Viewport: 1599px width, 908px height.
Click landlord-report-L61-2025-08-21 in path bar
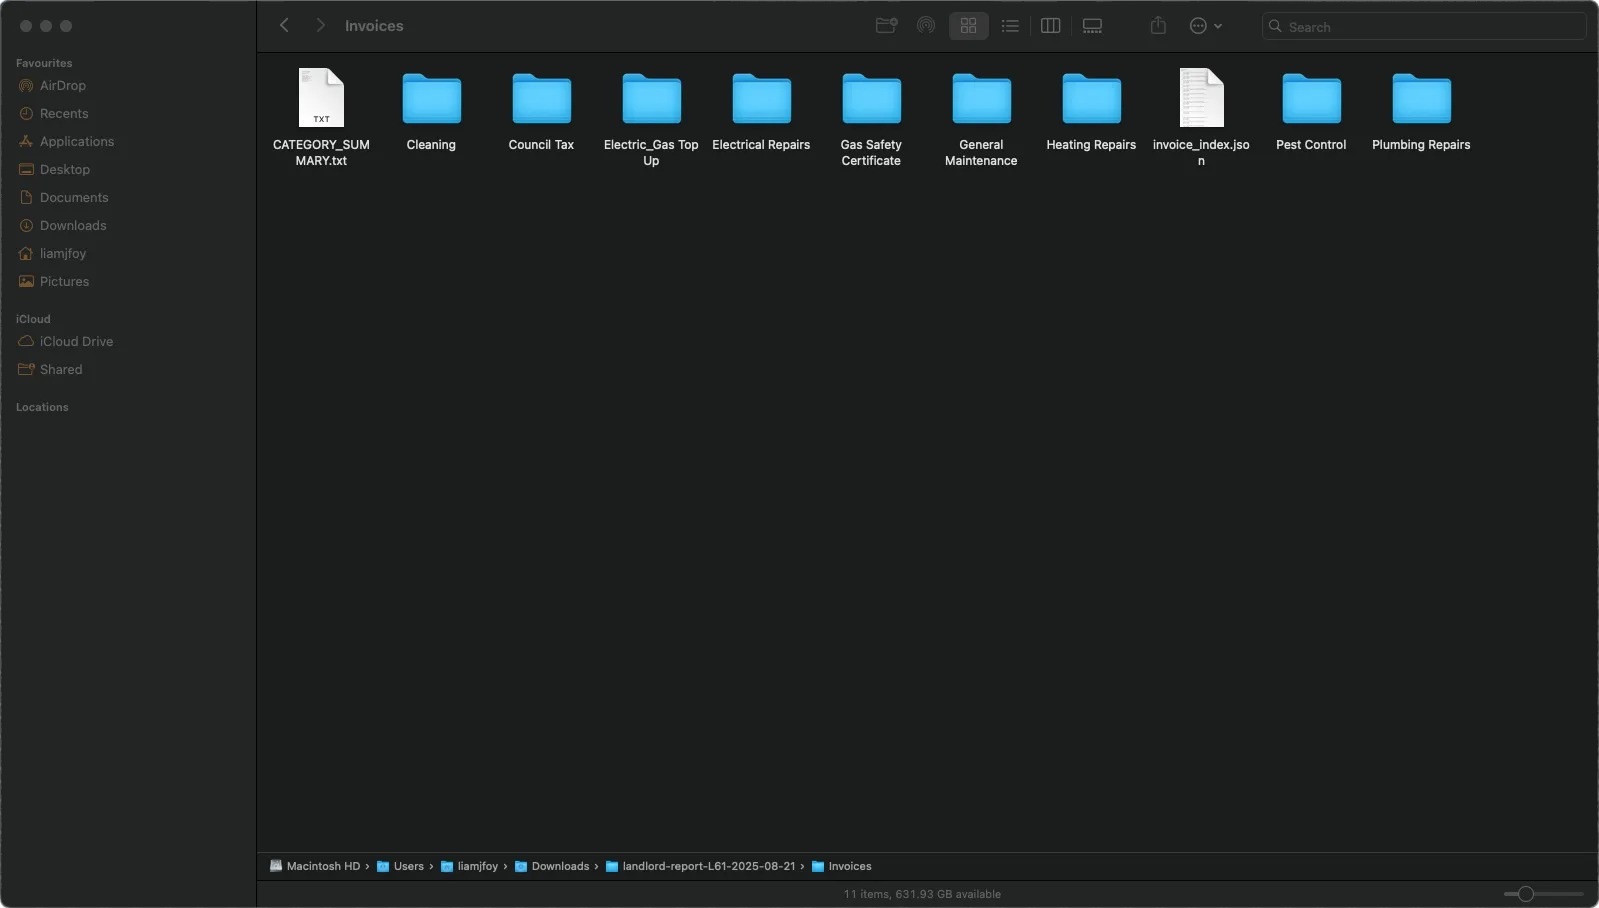[x=700, y=866]
